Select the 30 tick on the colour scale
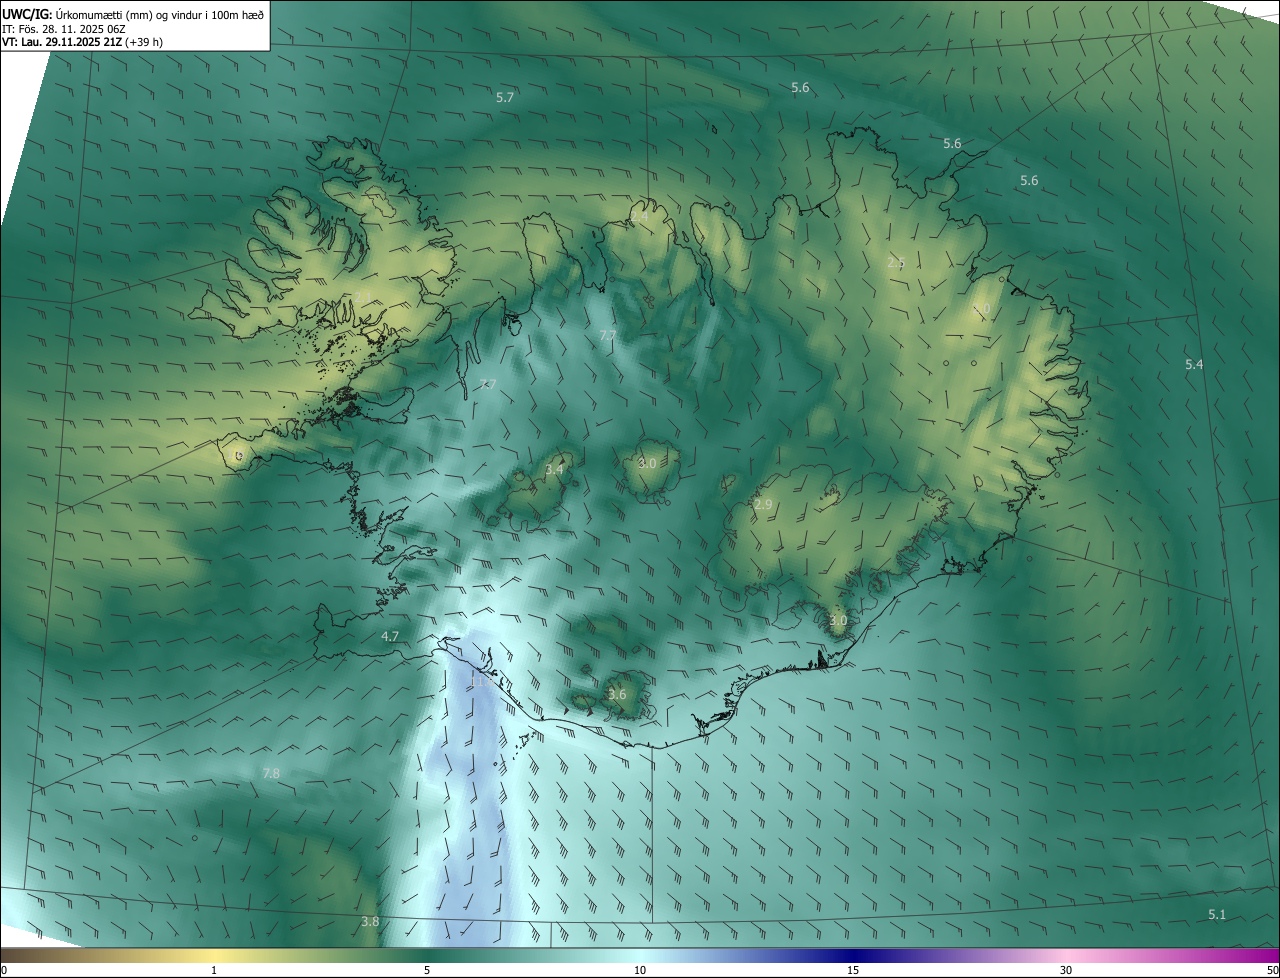The image size is (1280, 978). pos(1066,970)
